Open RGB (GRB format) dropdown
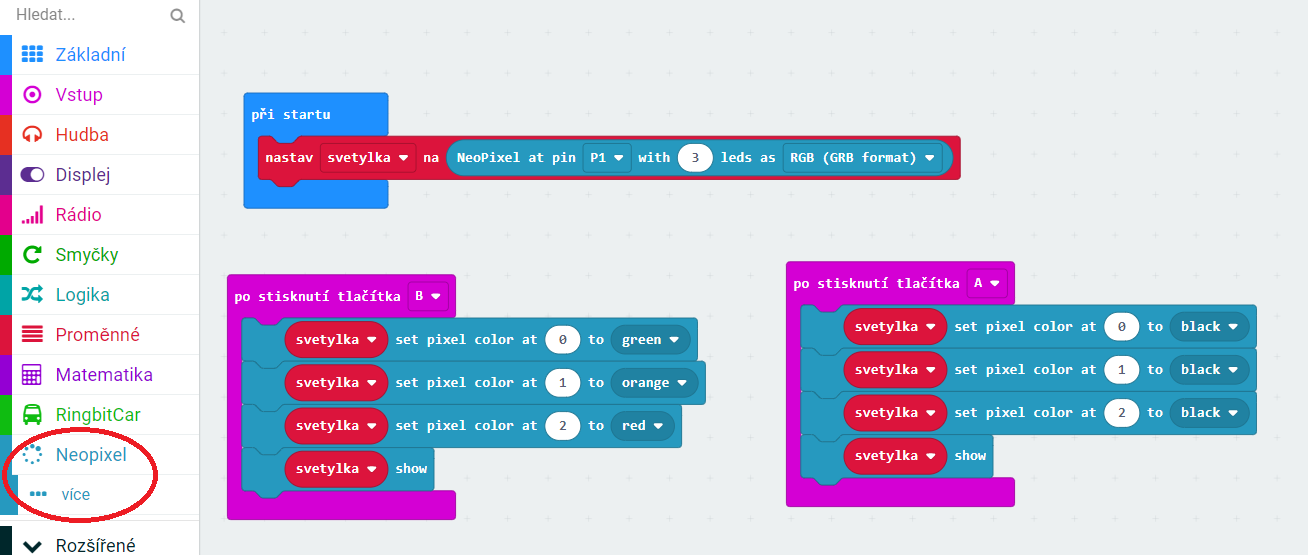 click(x=863, y=158)
